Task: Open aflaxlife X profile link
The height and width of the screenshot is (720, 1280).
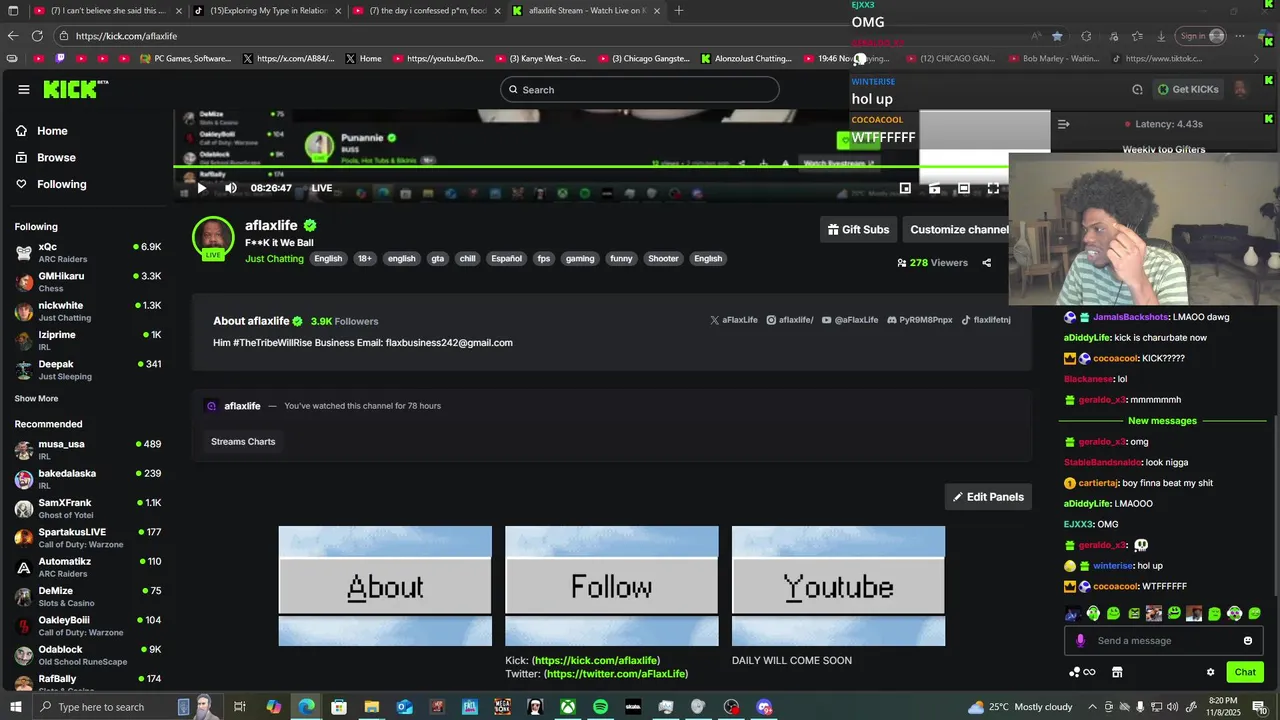Action: [734, 320]
